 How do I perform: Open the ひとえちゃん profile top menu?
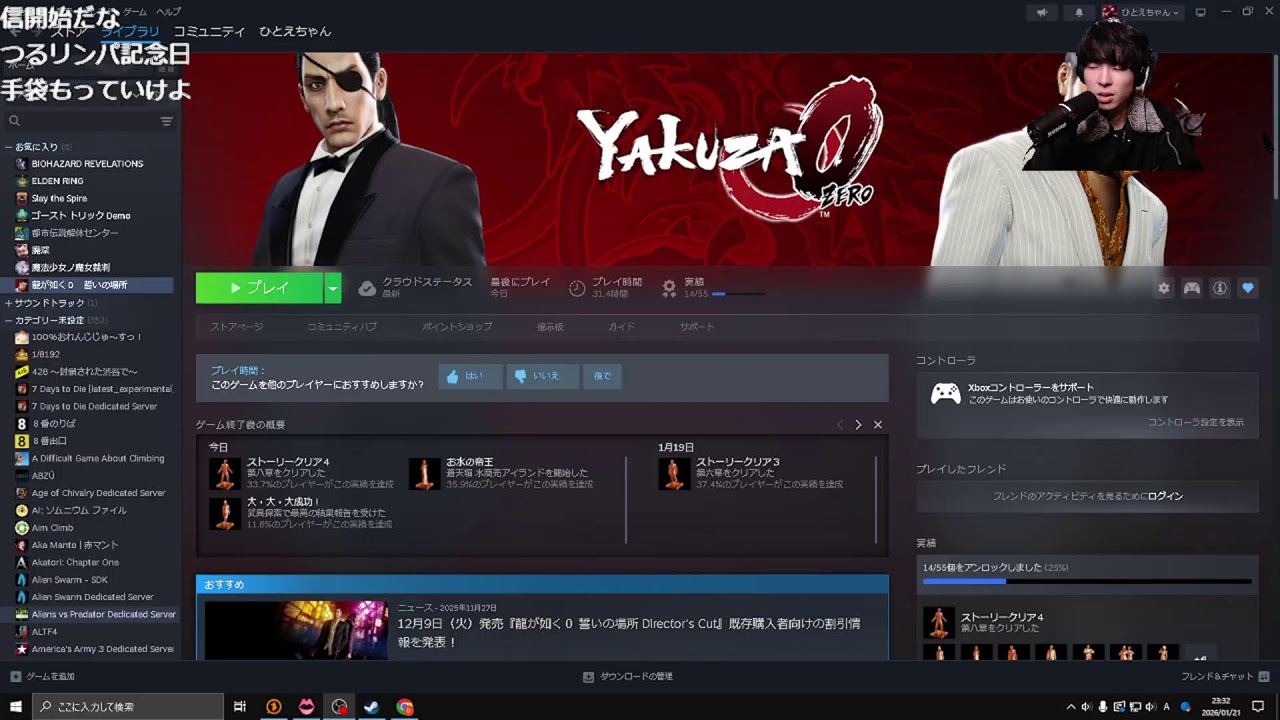point(295,32)
